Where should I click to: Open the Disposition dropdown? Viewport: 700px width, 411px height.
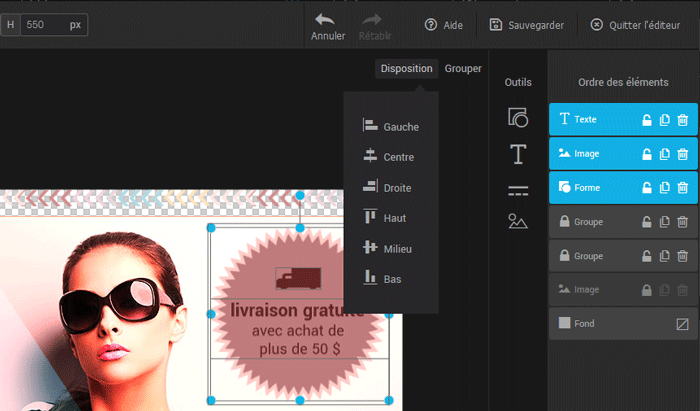tap(406, 69)
